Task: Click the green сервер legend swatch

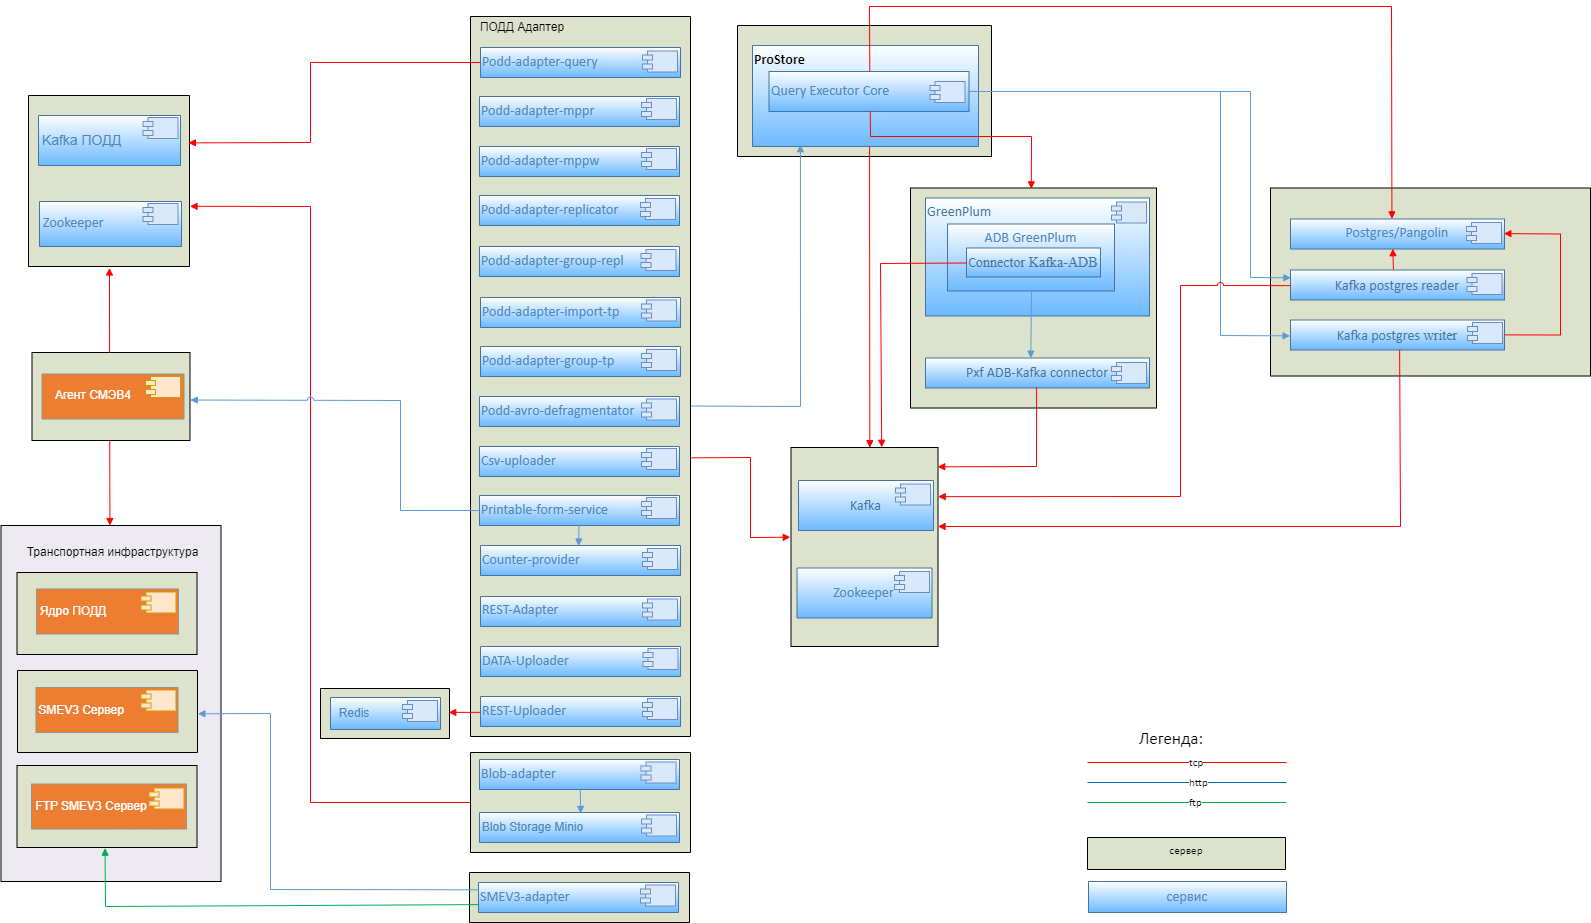Action: [1186, 853]
